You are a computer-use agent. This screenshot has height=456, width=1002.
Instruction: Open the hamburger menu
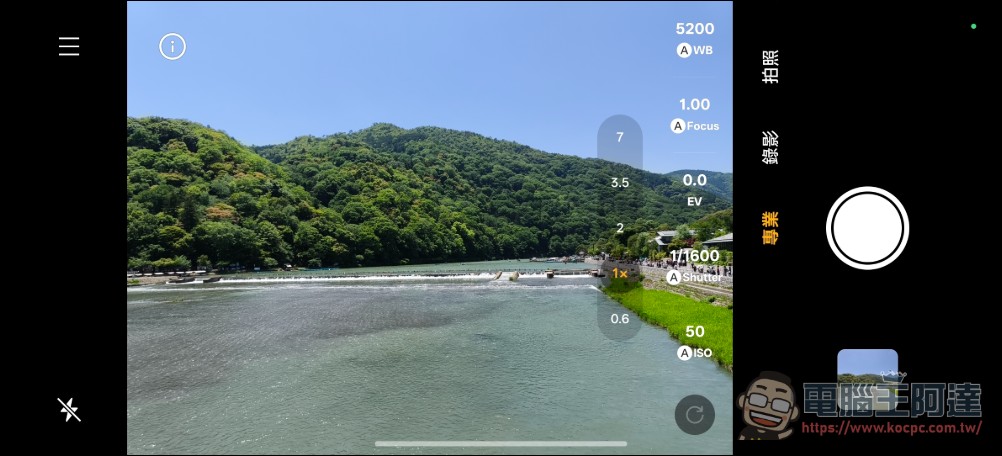[69, 46]
